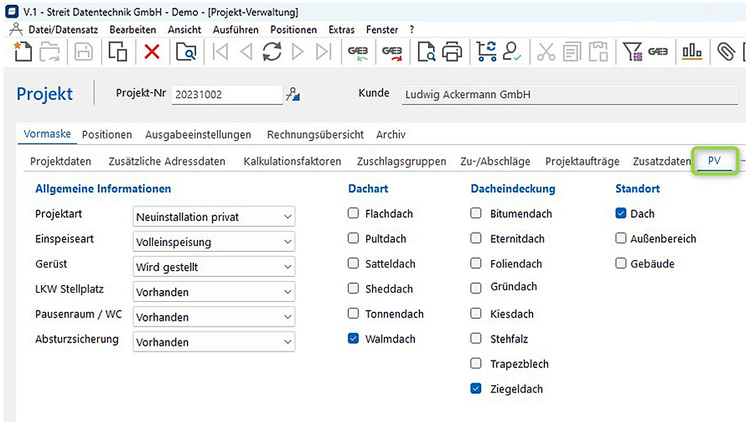Check the Satteldach checkbox

tap(354, 263)
